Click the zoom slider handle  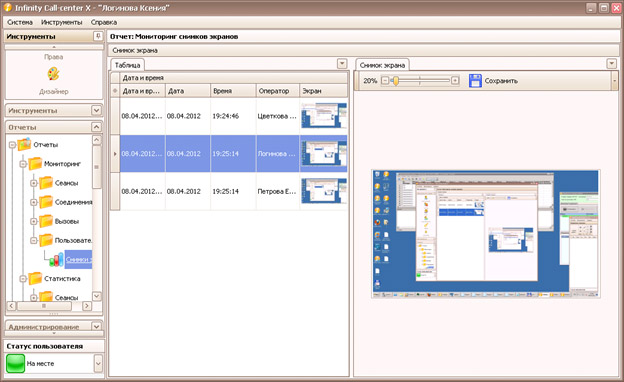click(x=395, y=81)
